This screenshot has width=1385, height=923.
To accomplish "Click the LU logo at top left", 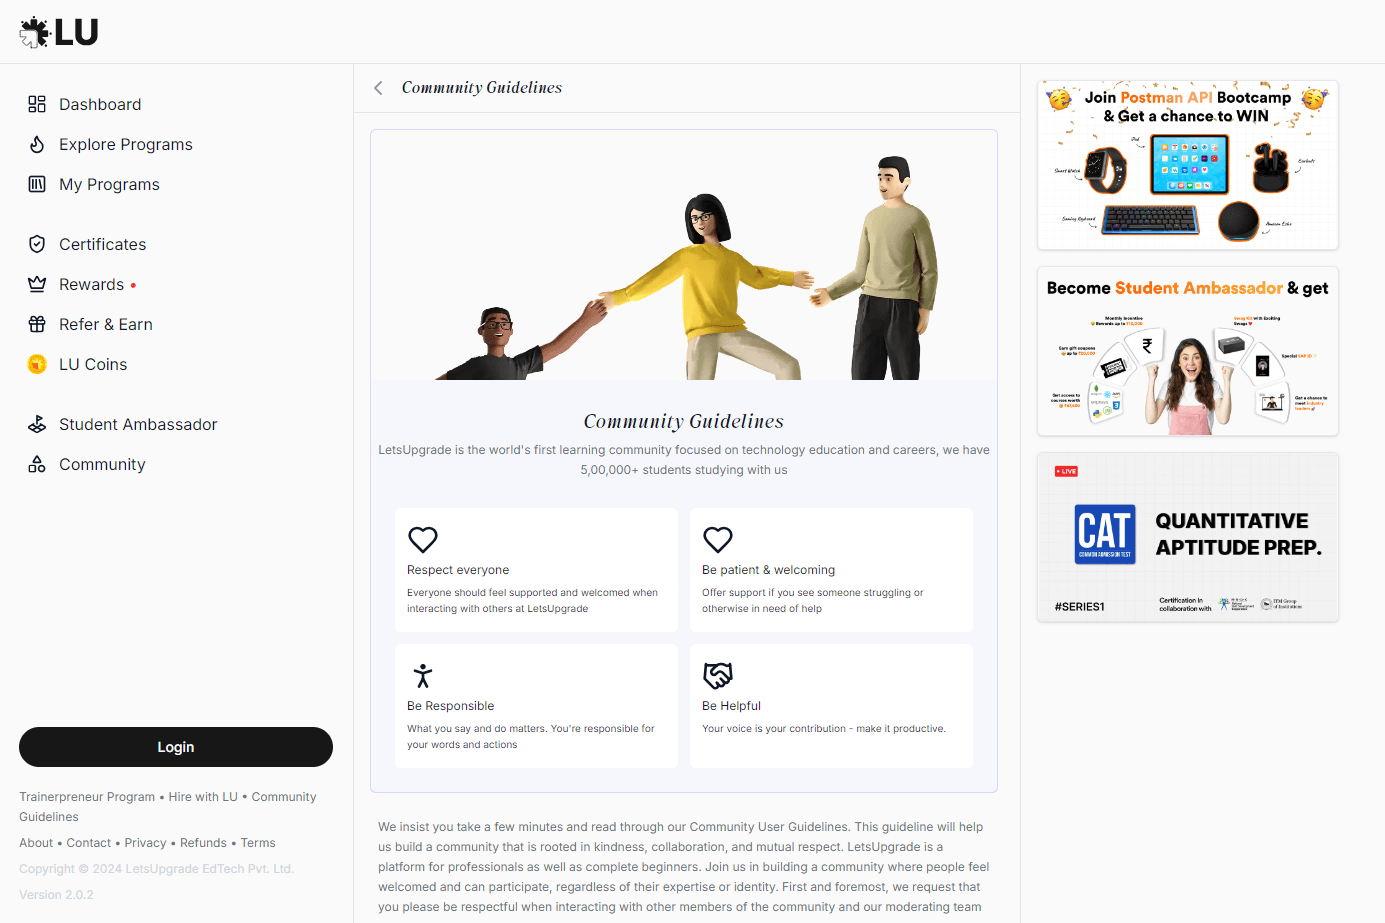I will tap(57, 31).
